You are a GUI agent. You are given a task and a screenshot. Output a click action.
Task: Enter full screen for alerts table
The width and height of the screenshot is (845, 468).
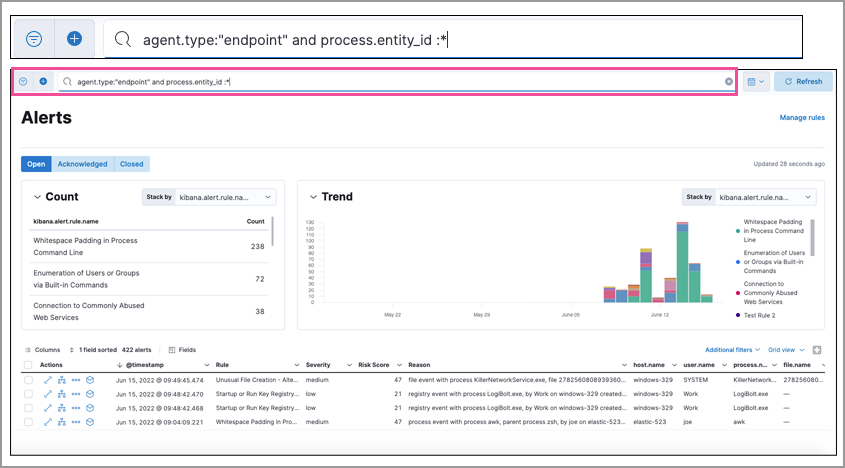[817, 350]
